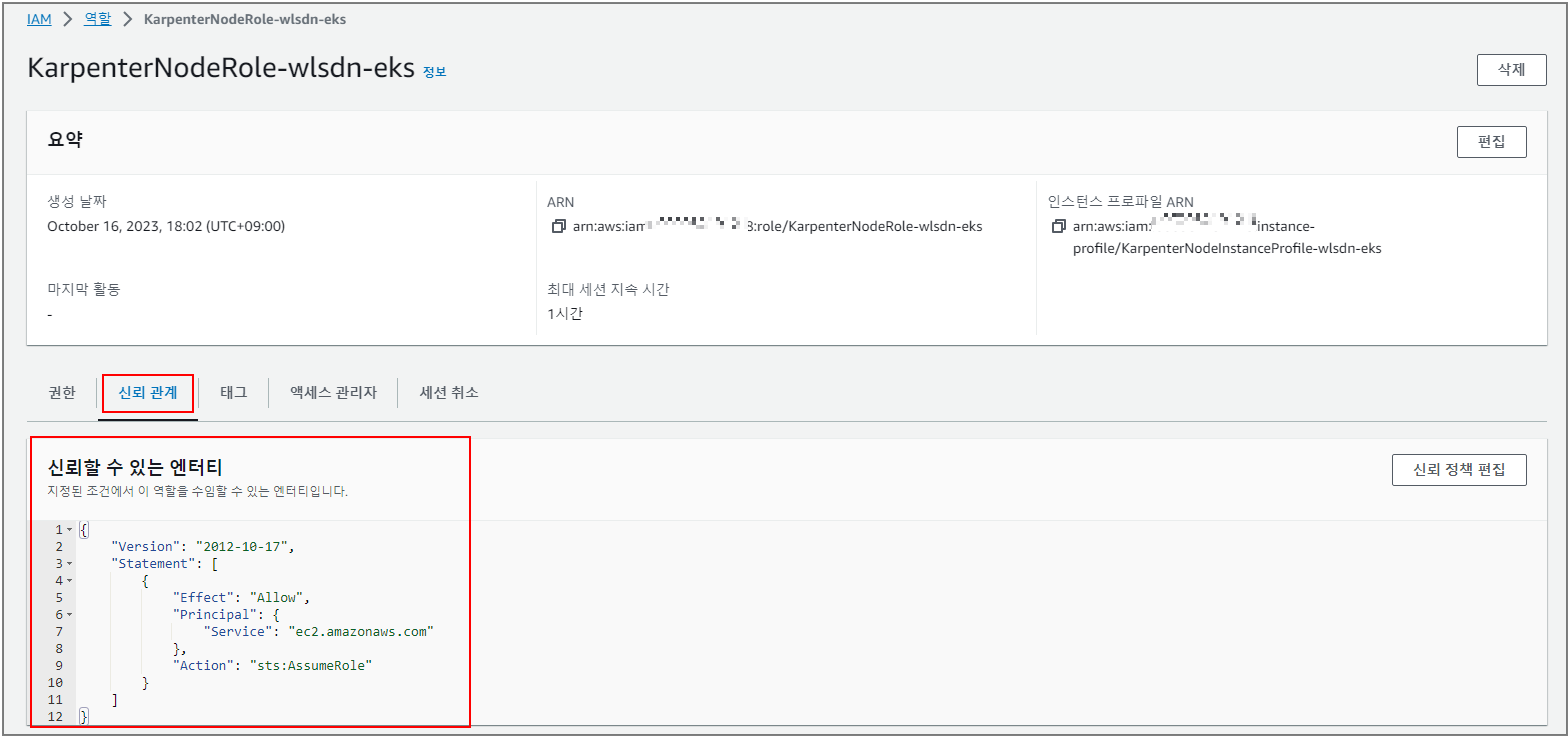1568x737 pixels.
Task: Click the "Effect": "Allow" line in the policy
Action: (x=242, y=598)
